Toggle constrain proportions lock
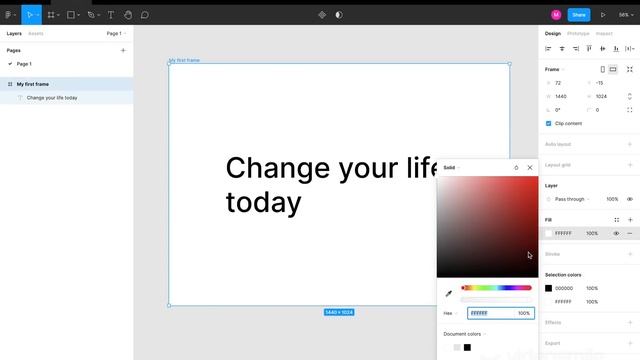 tap(629, 96)
